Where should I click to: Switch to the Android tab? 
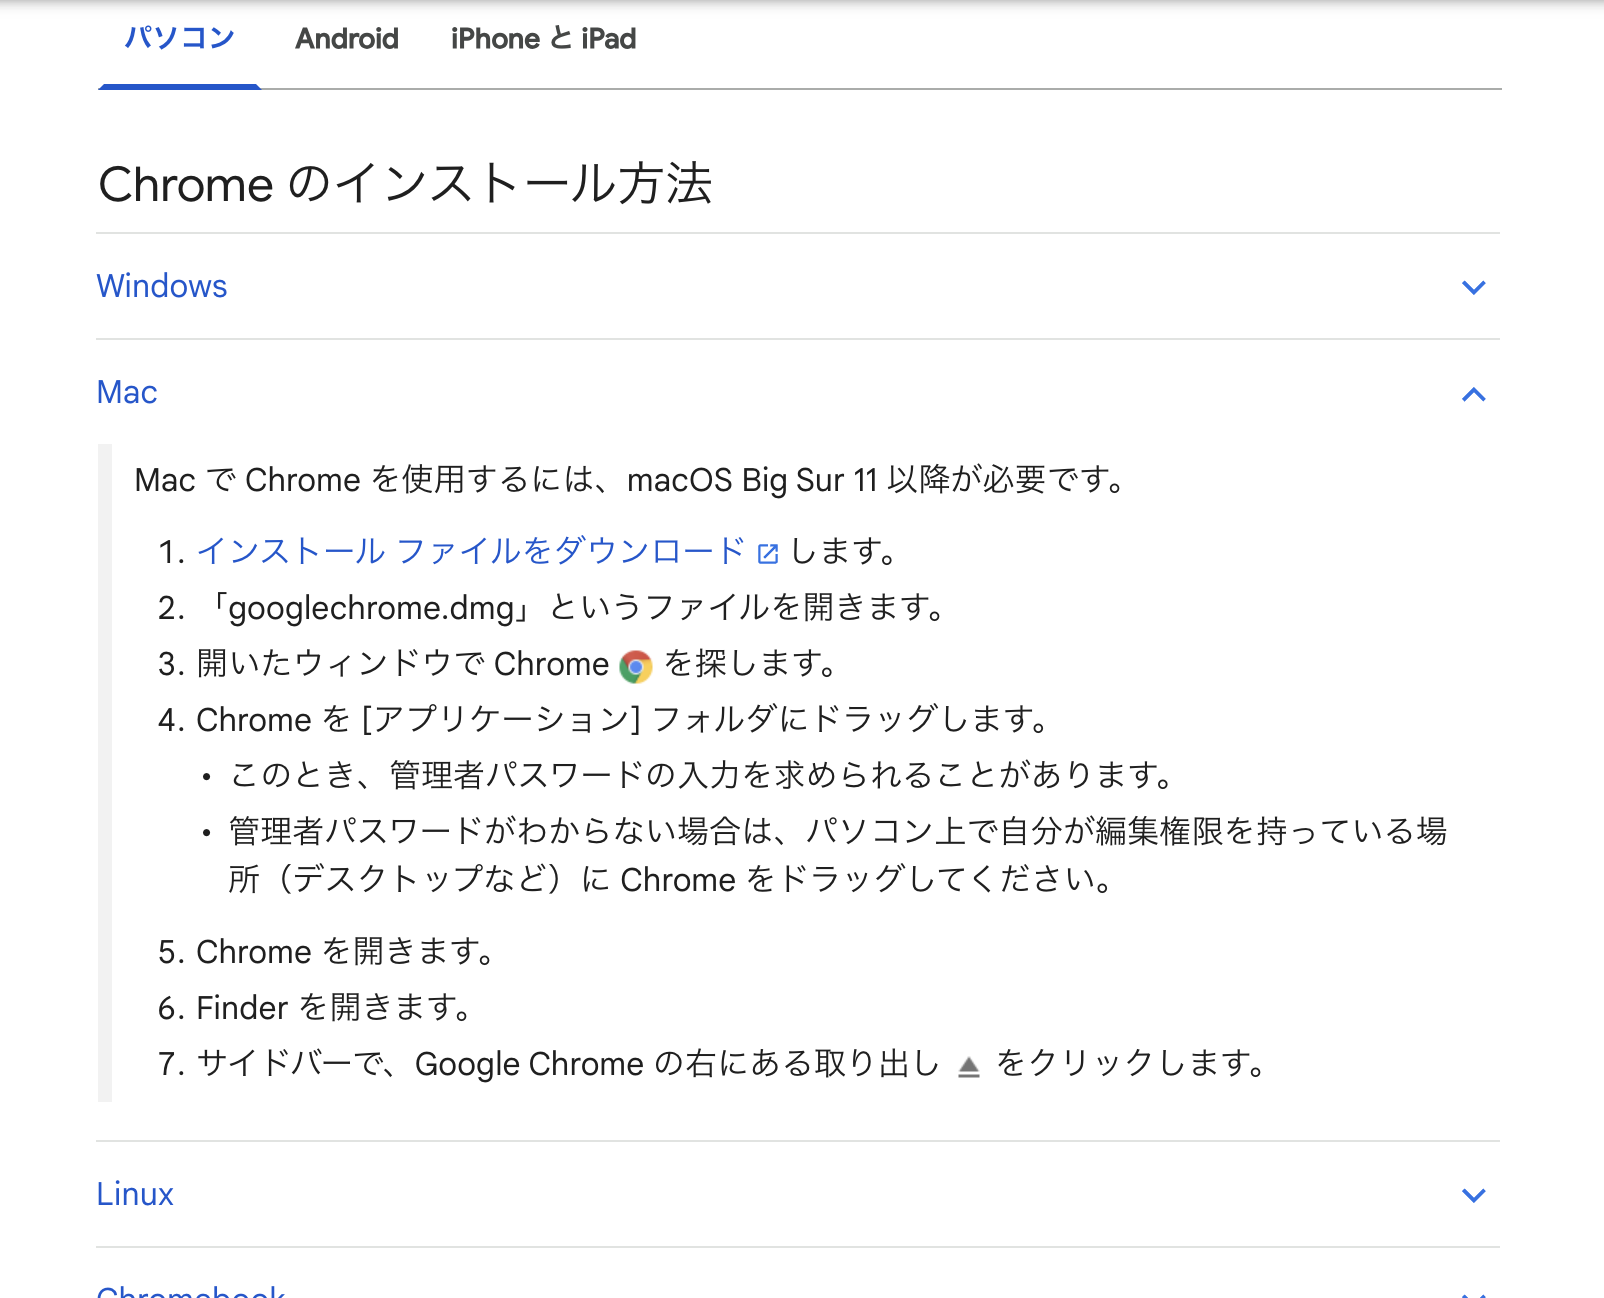[x=347, y=39]
